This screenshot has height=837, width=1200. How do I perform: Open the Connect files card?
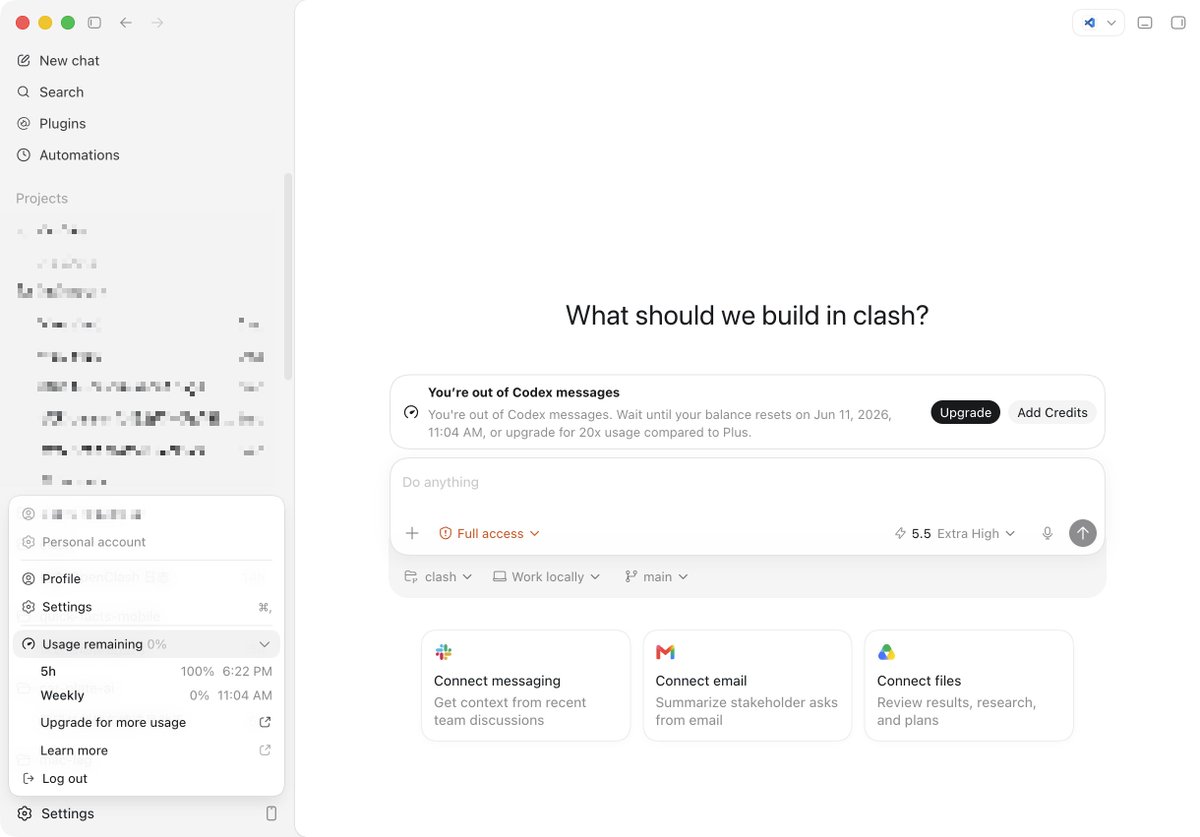pyautogui.click(x=969, y=685)
